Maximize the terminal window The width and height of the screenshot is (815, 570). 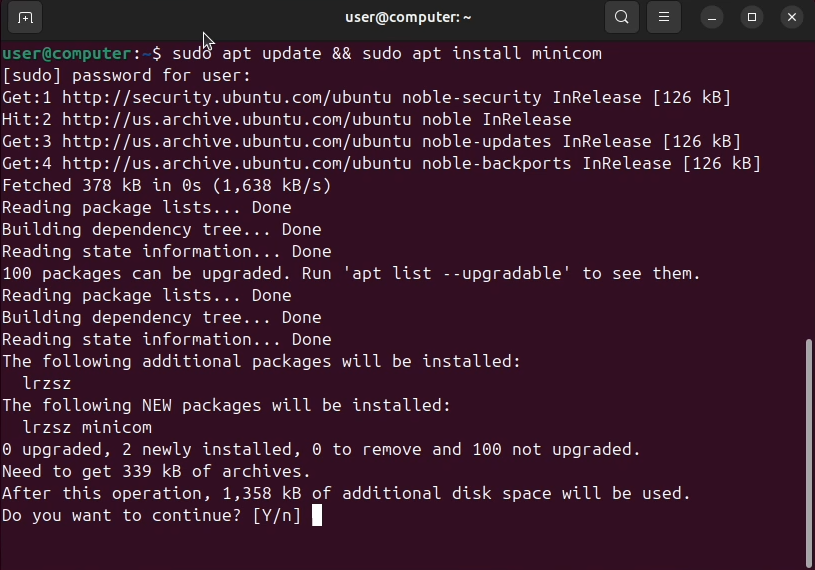pos(752,17)
